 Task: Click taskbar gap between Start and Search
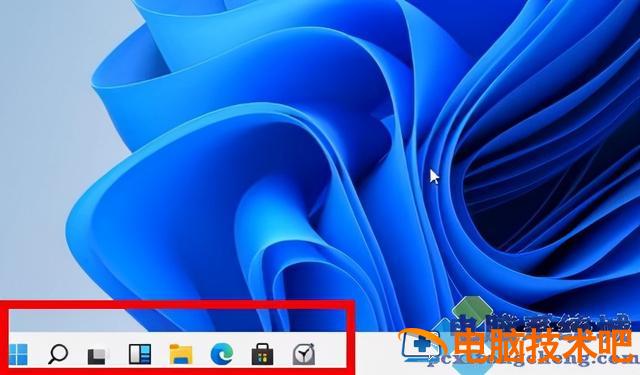[38, 354]
